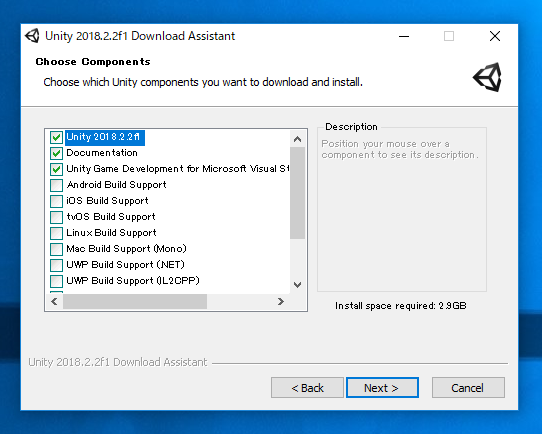
Task: Click the Unity logo in the title bar
Action: (32, 36)
